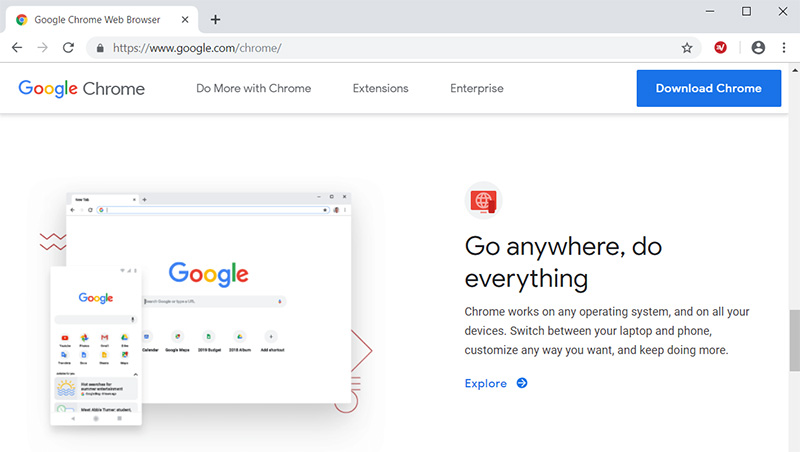Open Do More with Chrome menu item
Screen dimensions: 800x452
[x=254, y=88]
